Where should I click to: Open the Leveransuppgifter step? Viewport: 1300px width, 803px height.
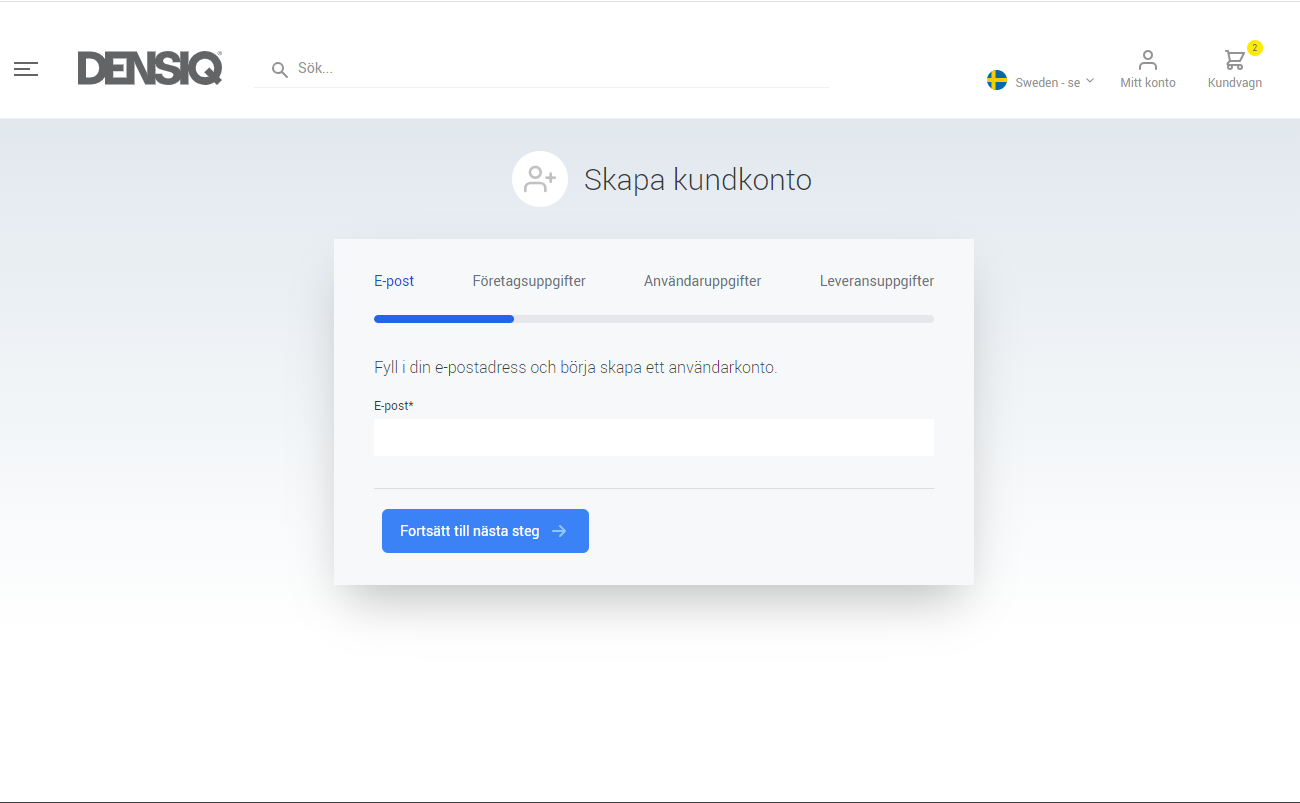876,281
